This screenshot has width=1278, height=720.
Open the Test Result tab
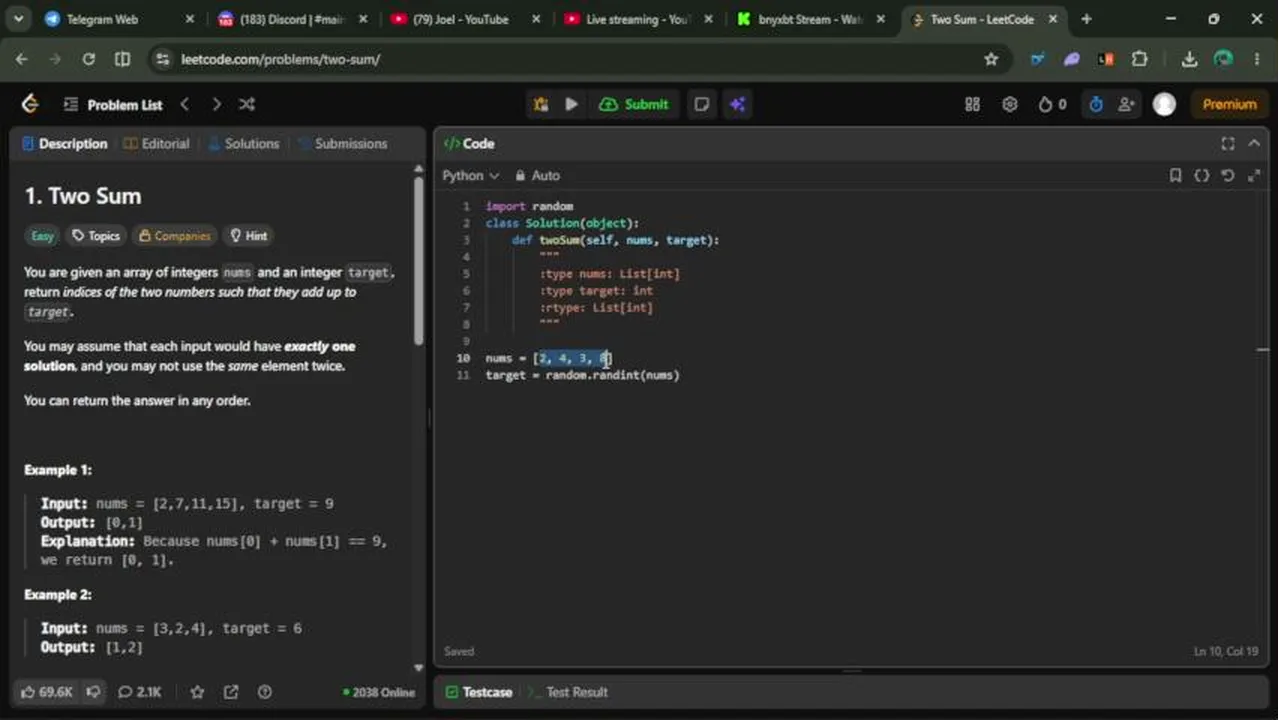[x=568, y=692]
